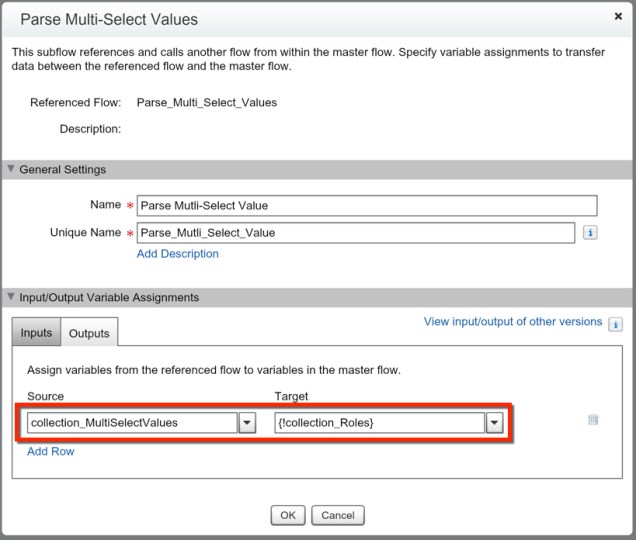Focus the Unique Name input field
The image size is (636, 540).
pos(355,233)
